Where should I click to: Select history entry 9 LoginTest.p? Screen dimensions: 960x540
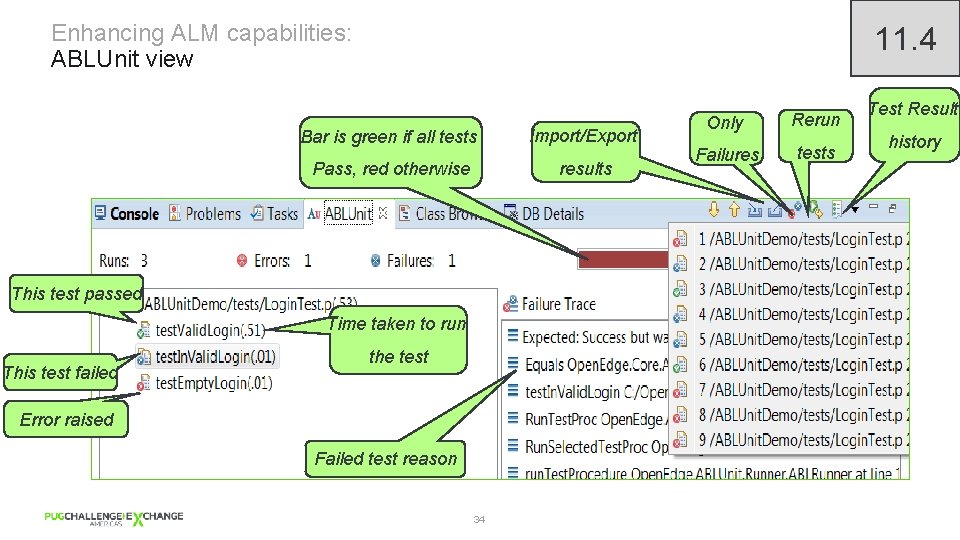[789, 440]
